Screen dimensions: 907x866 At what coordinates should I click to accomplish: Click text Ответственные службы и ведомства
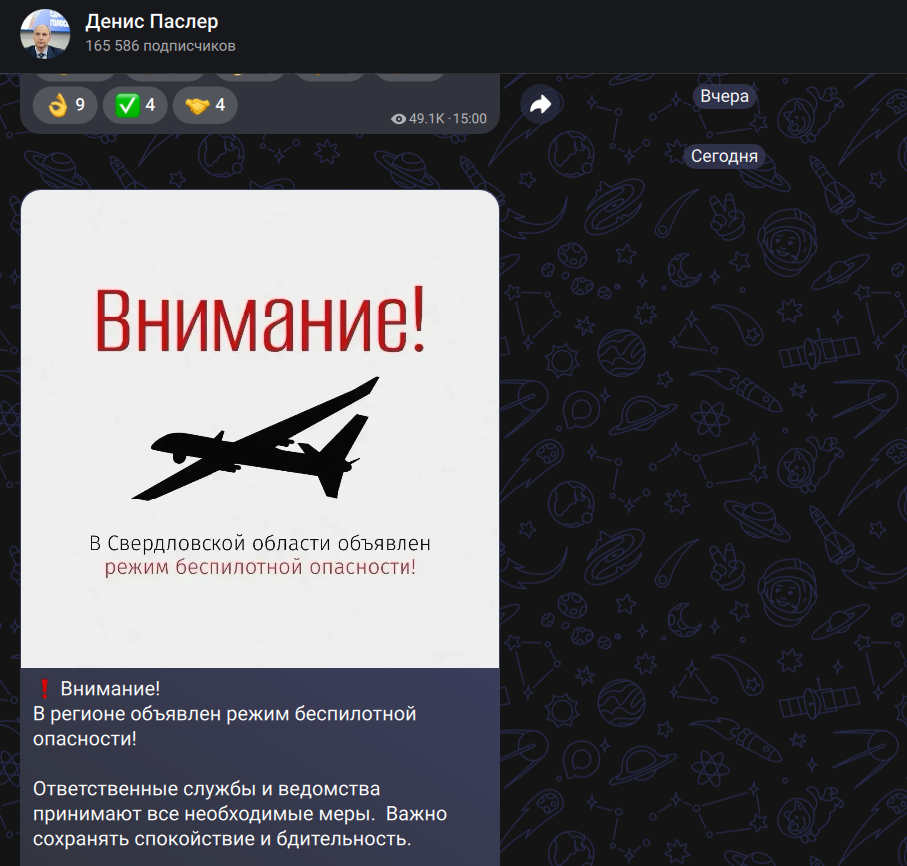(207, 789)
